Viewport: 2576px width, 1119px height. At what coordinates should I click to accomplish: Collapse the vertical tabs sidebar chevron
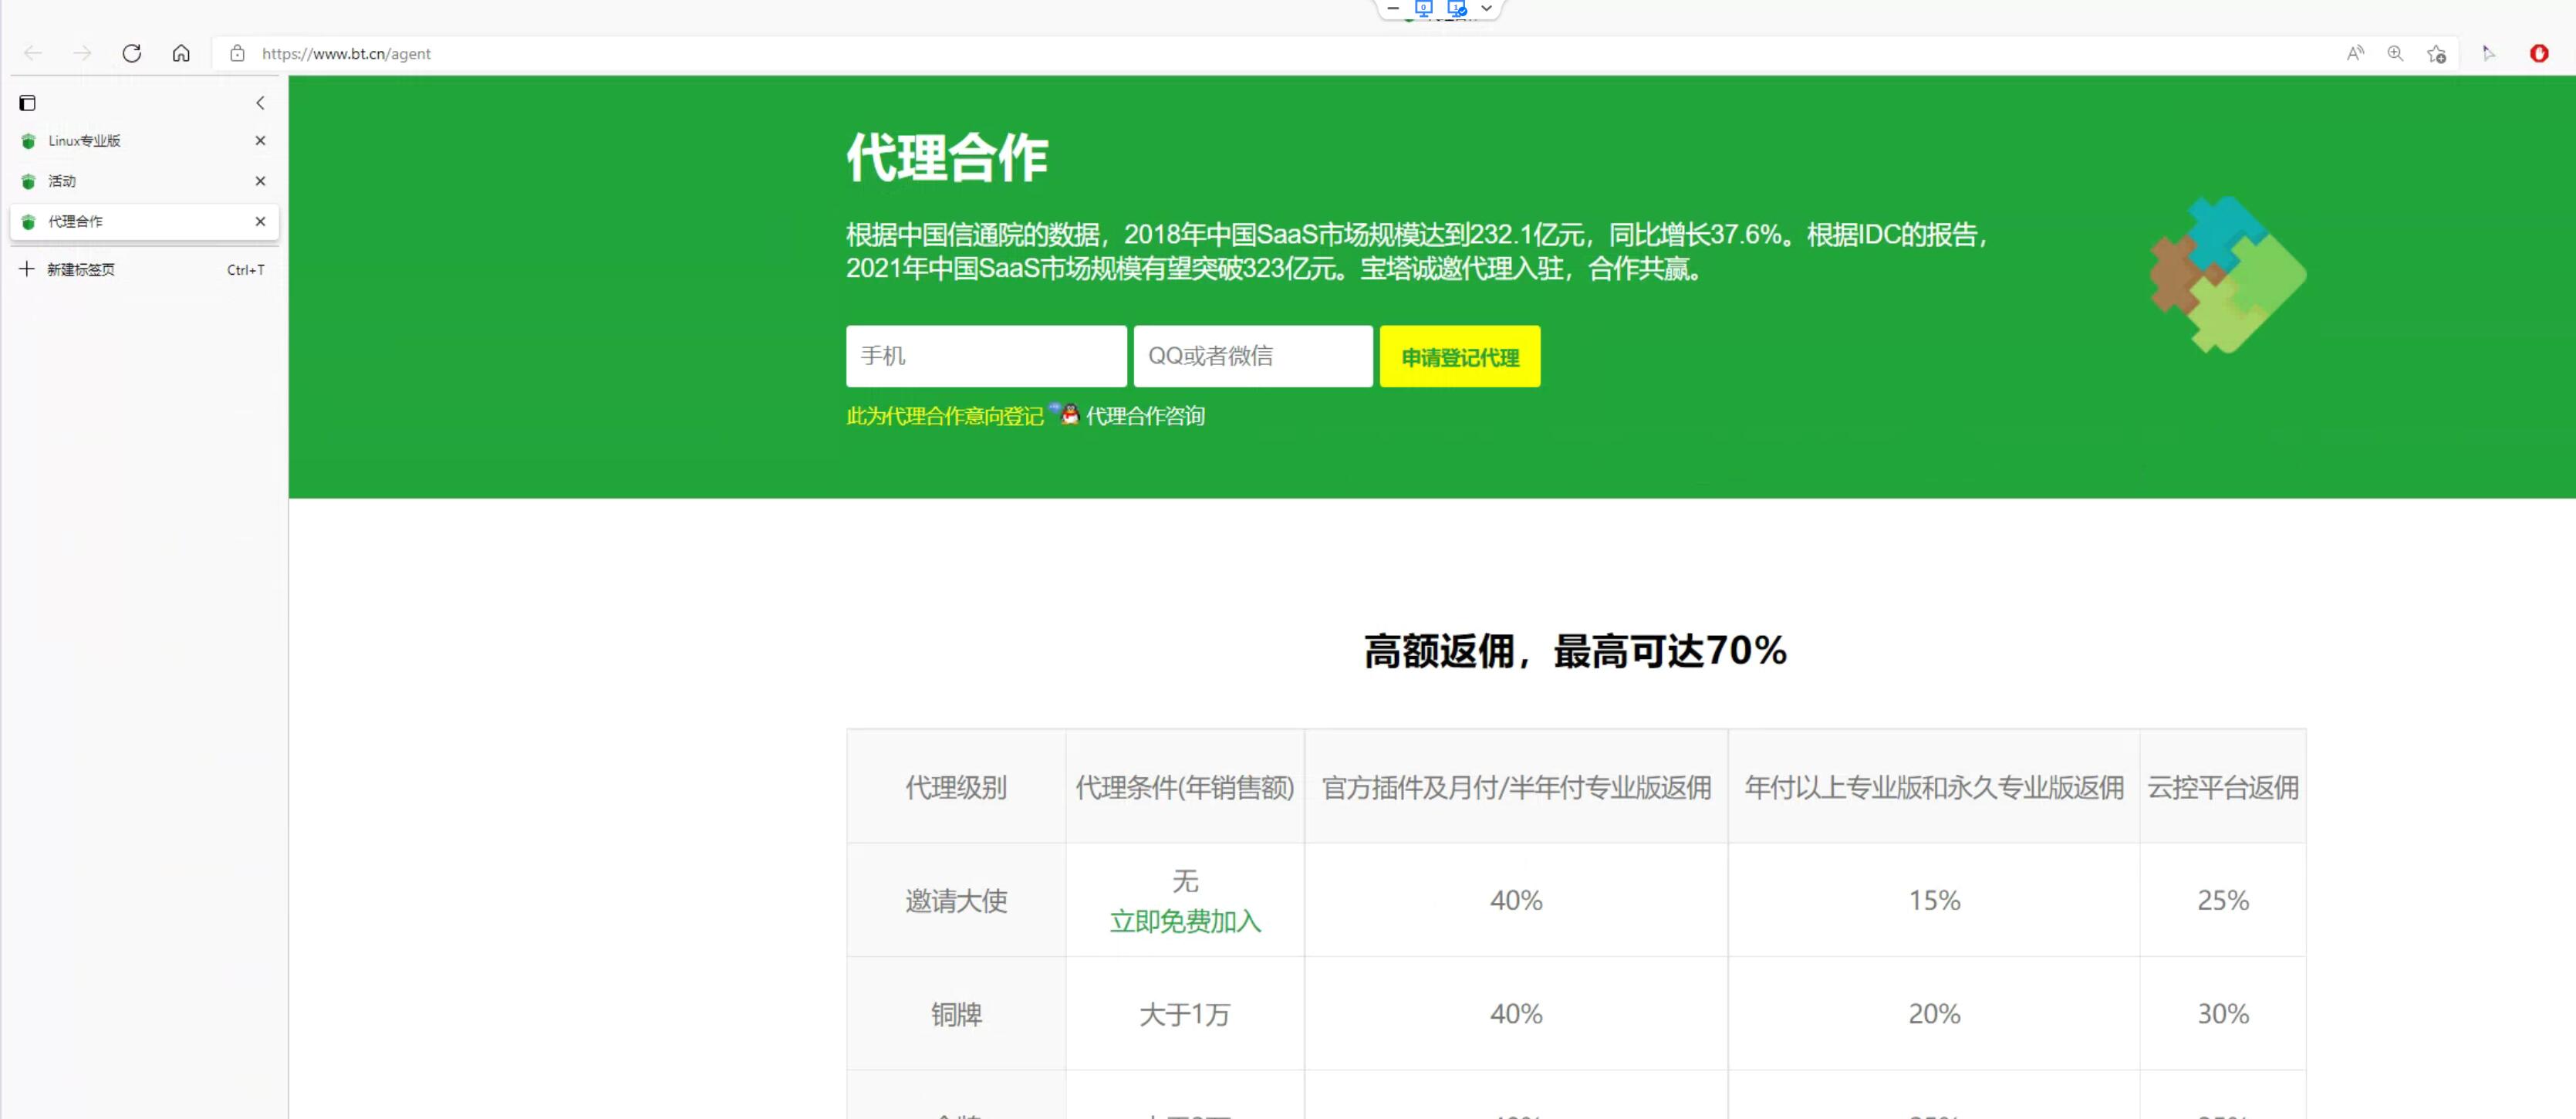click(260, 103)
